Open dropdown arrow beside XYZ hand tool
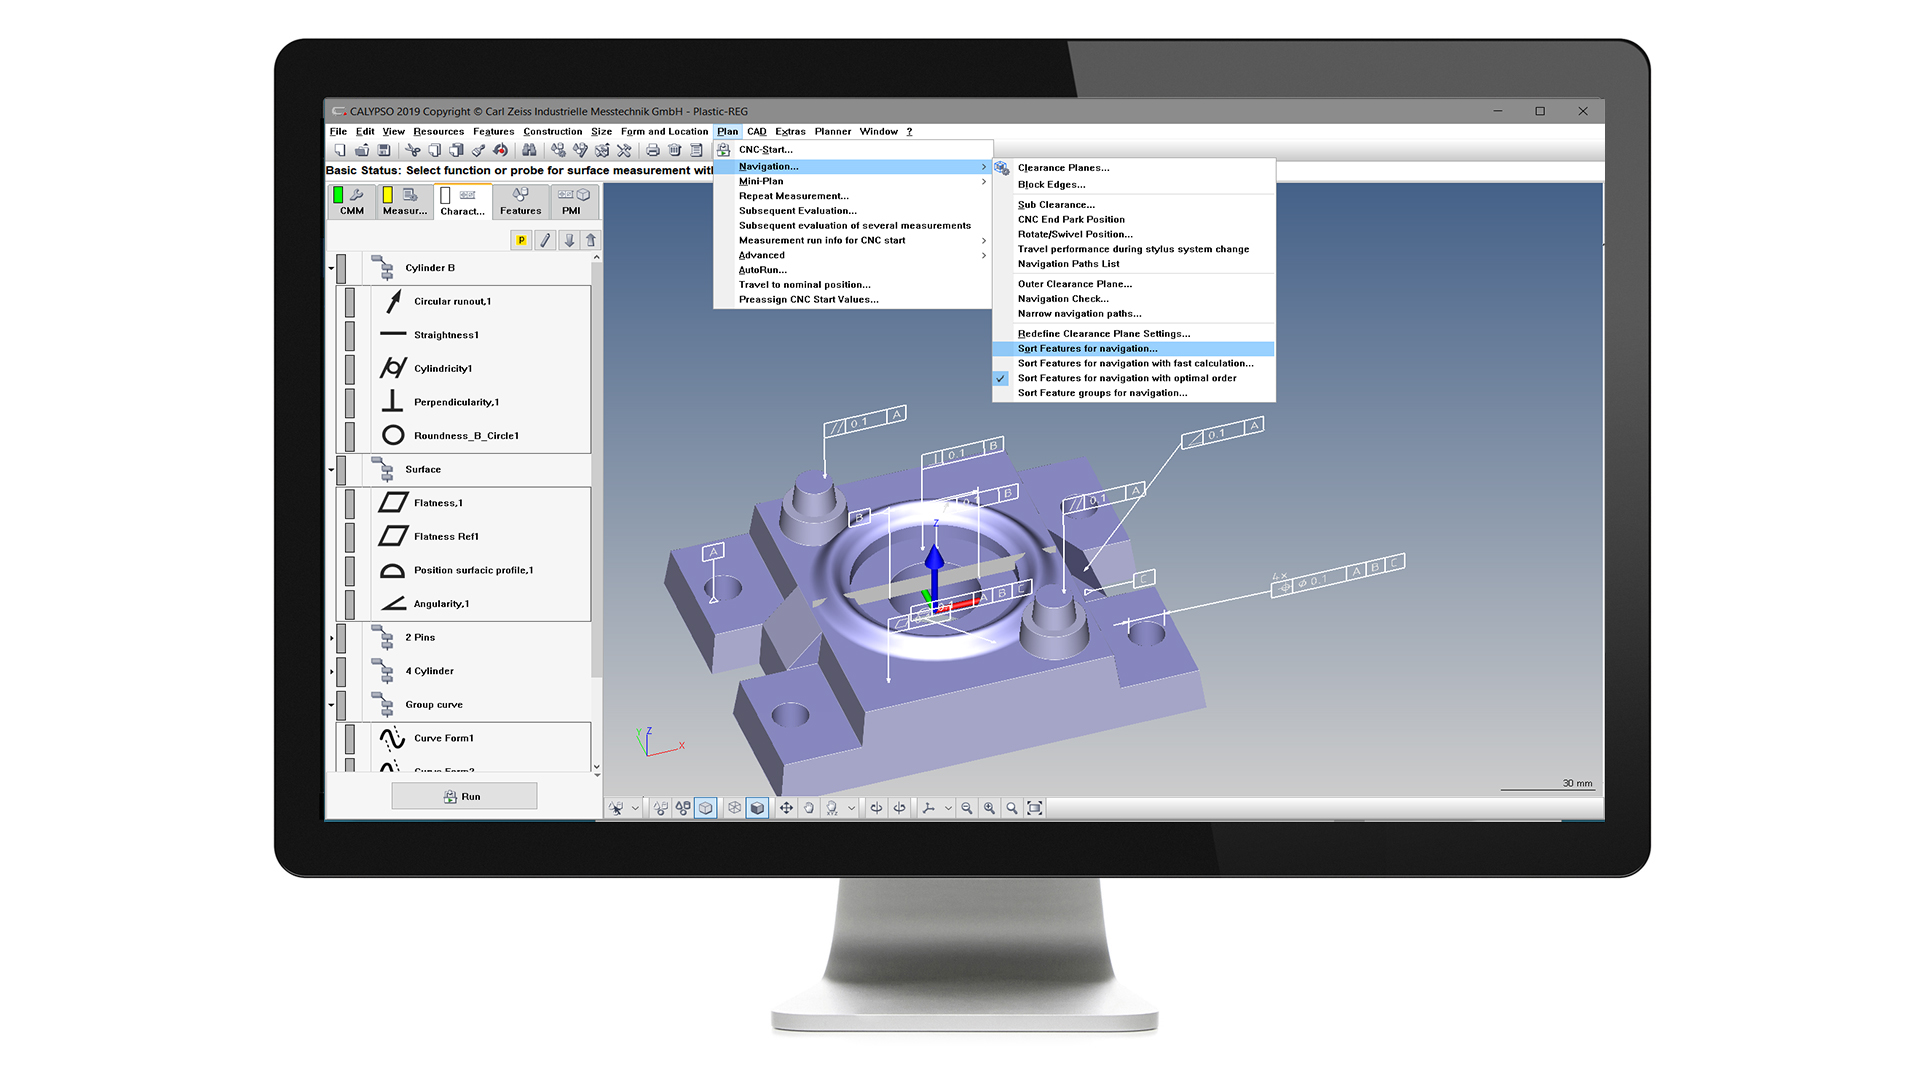 pos(851,808)
